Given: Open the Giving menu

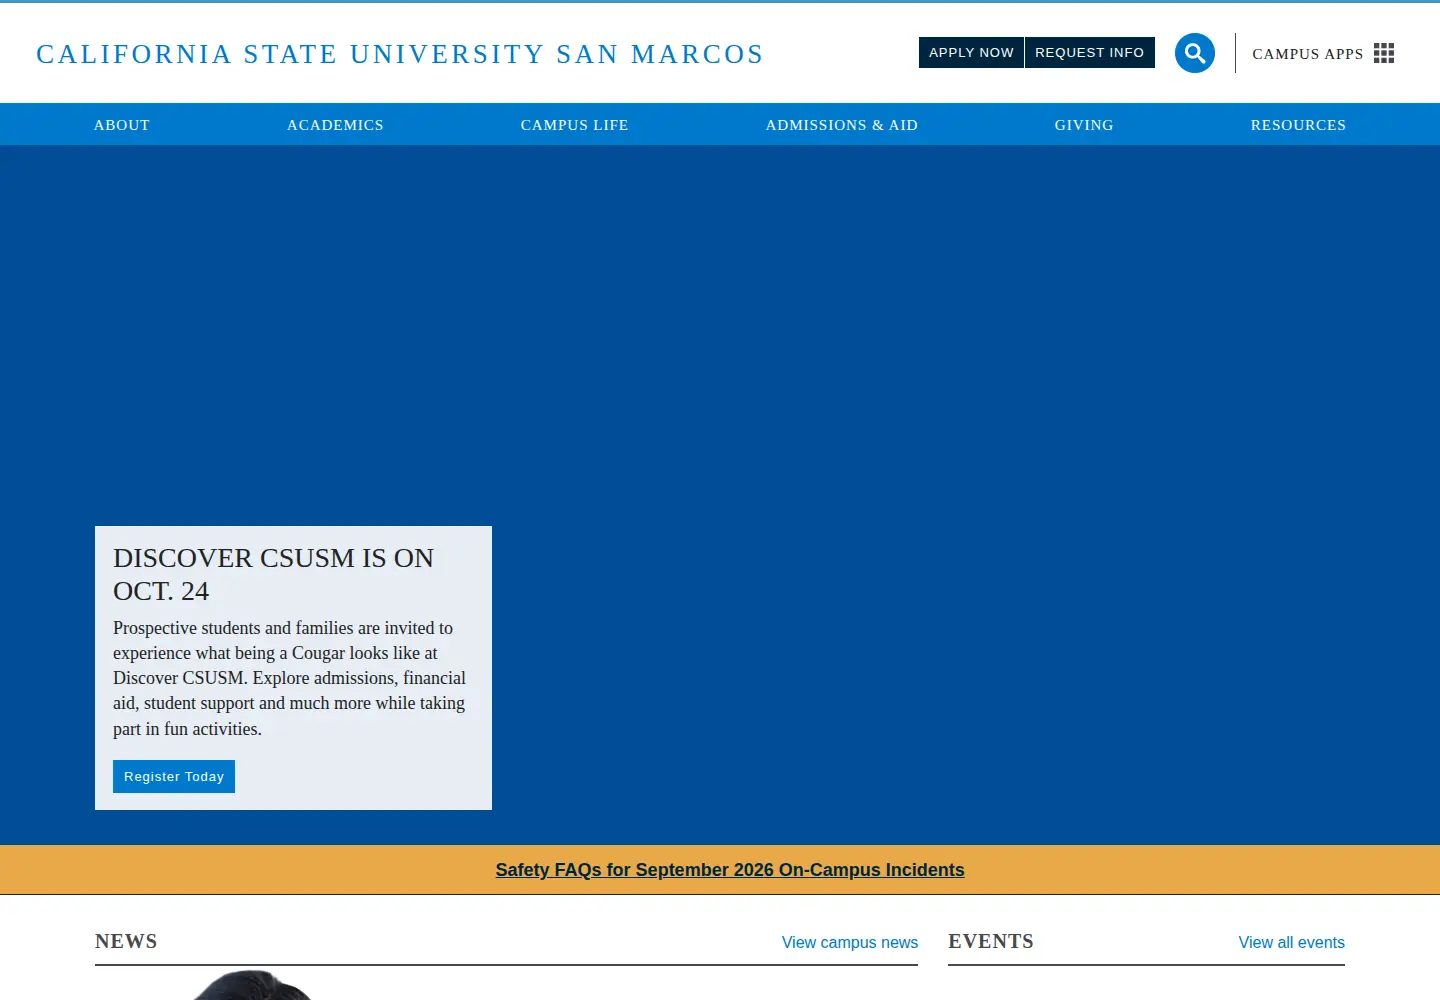Looking at the screenshot, I should [1084, 125].
